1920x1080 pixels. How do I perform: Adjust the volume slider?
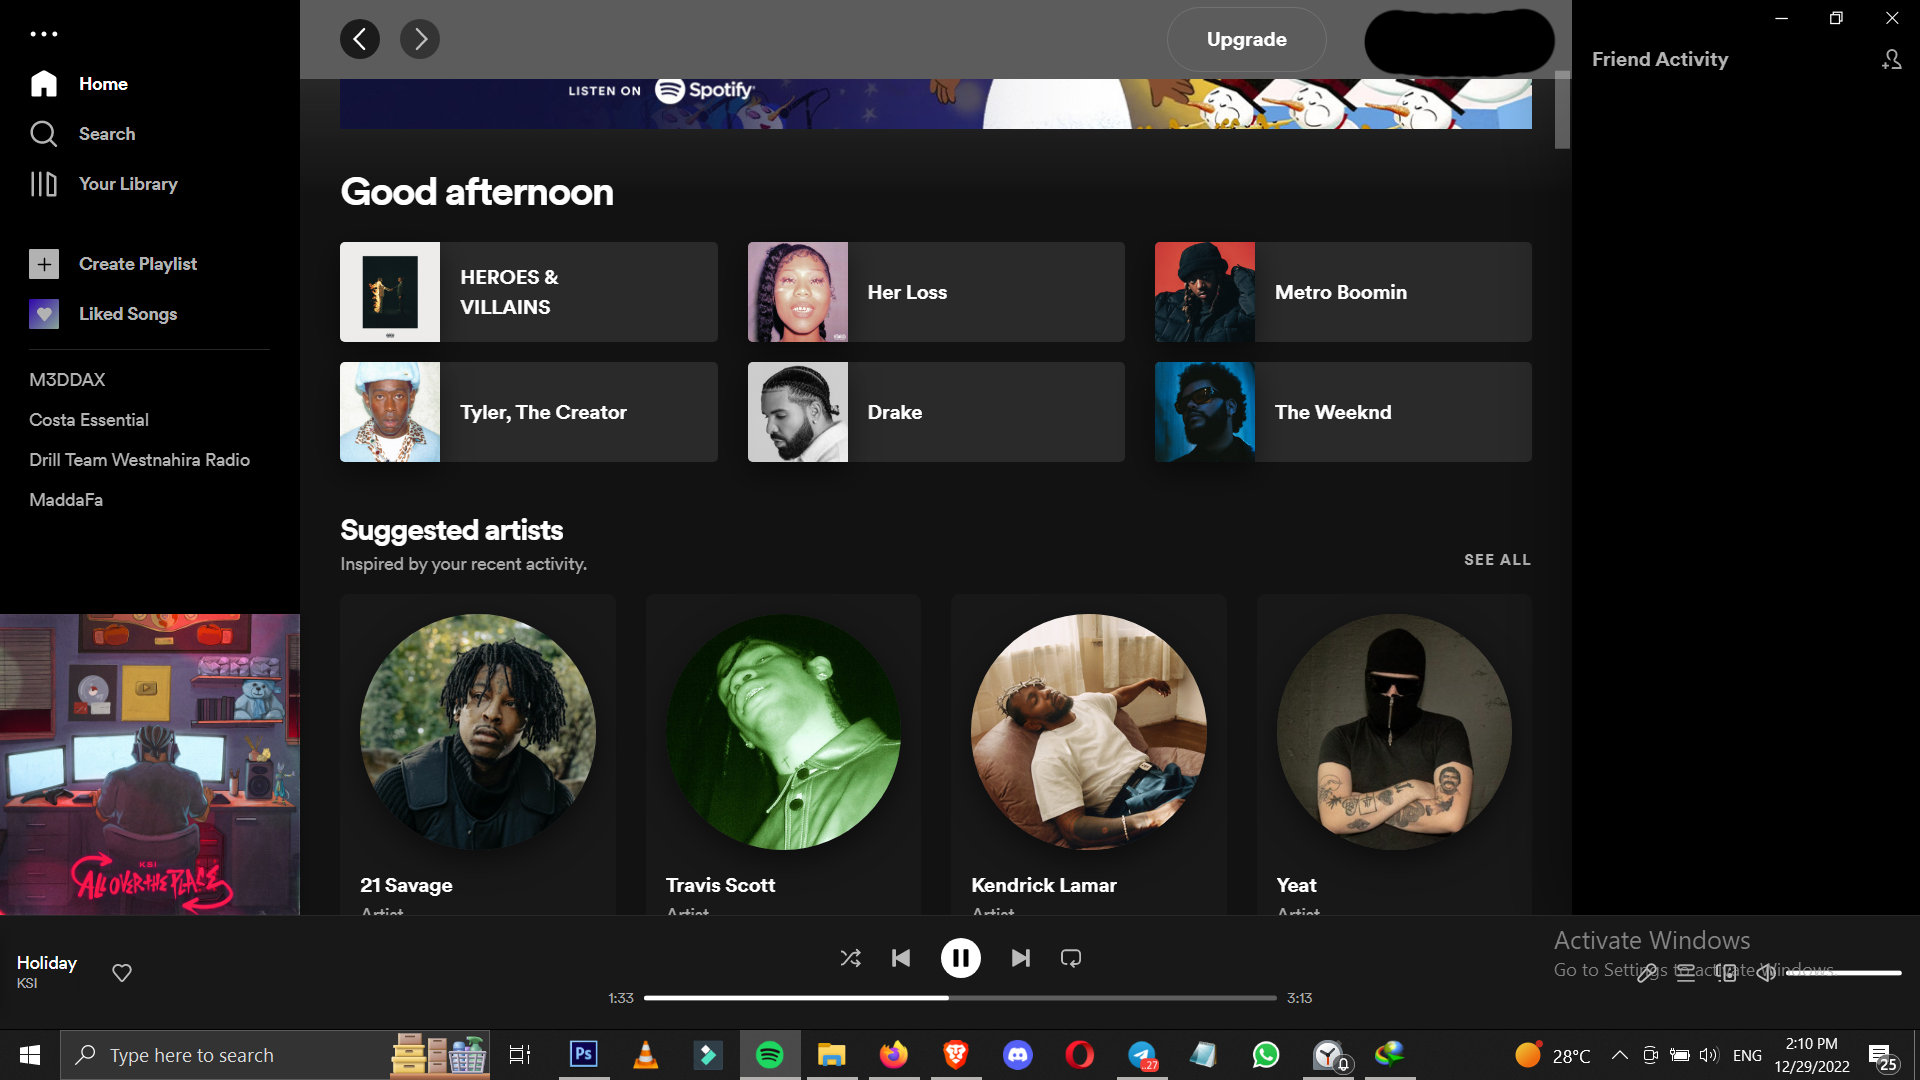(1844, 973)
